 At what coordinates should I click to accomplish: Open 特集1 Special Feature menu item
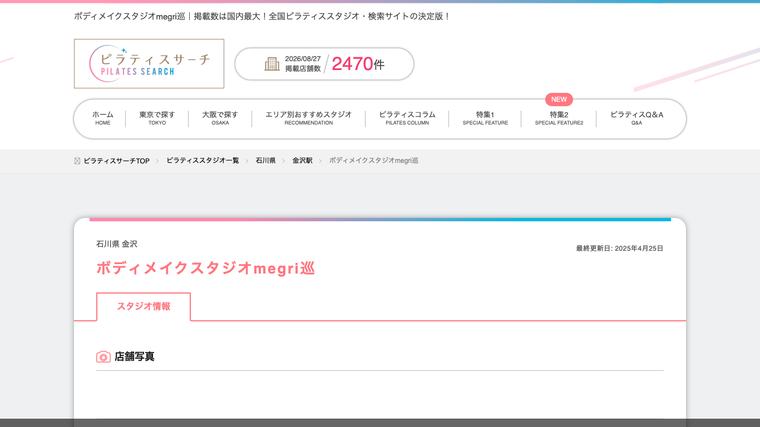coord(485,118)
